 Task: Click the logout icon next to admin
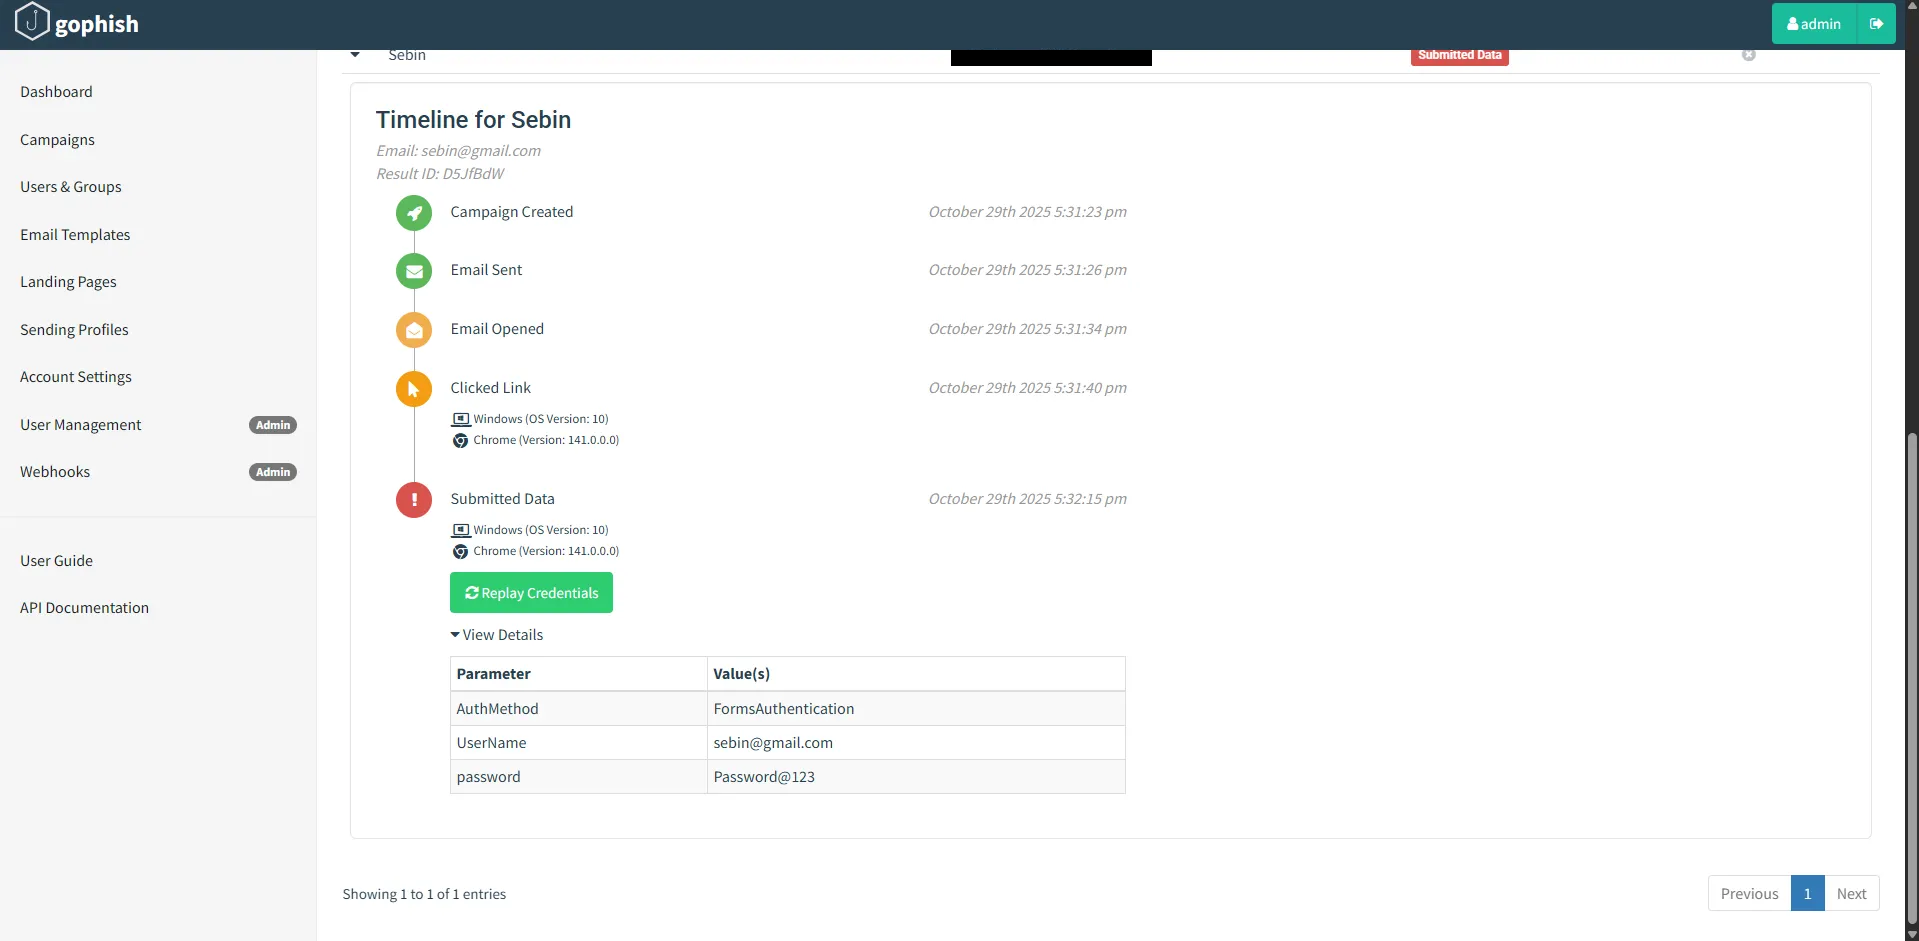1876,24
